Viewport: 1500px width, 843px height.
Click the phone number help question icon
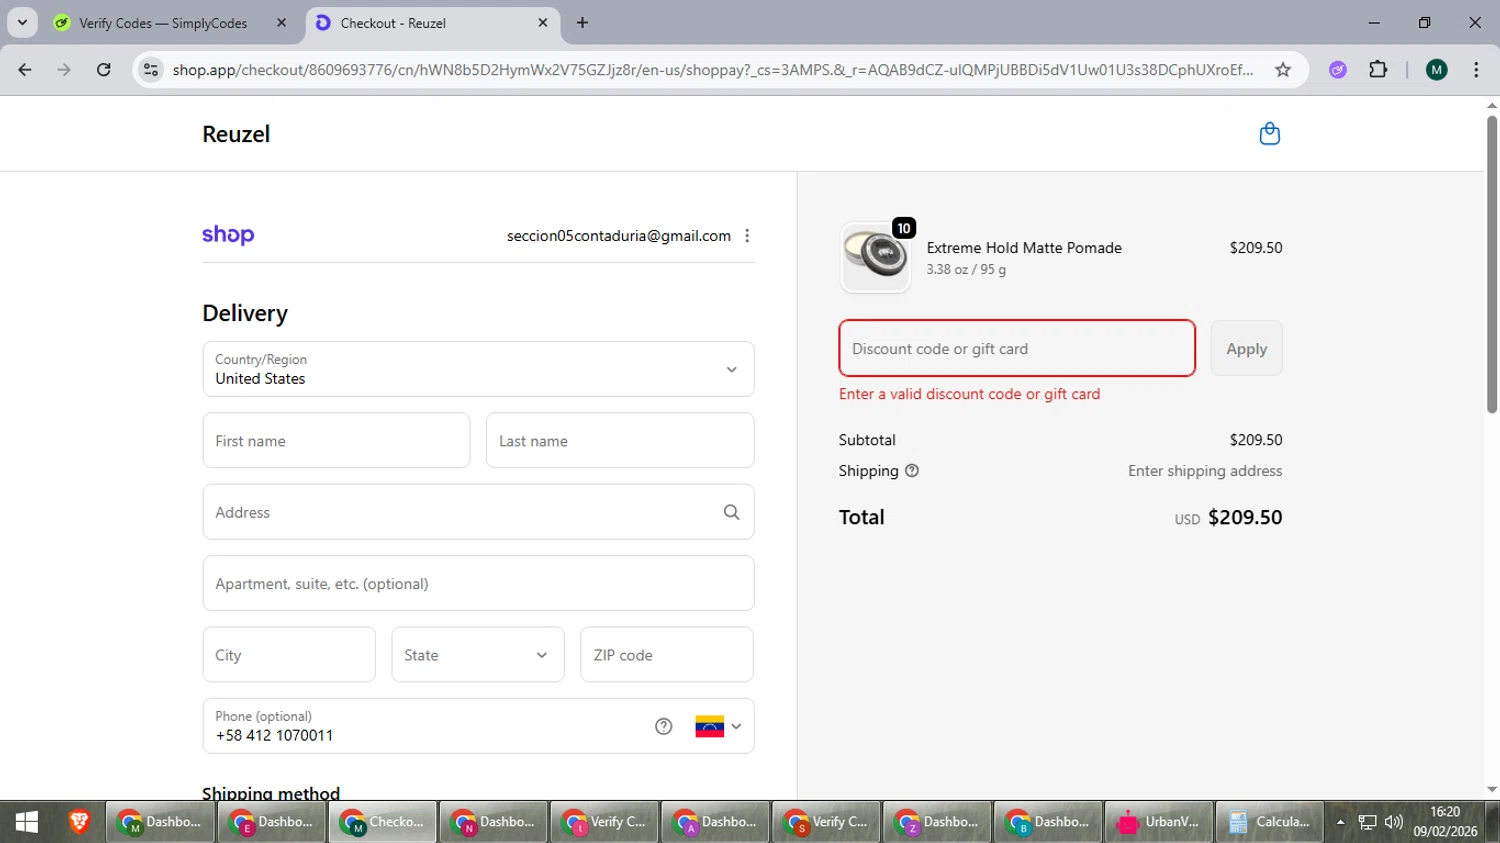coord(663,726)
